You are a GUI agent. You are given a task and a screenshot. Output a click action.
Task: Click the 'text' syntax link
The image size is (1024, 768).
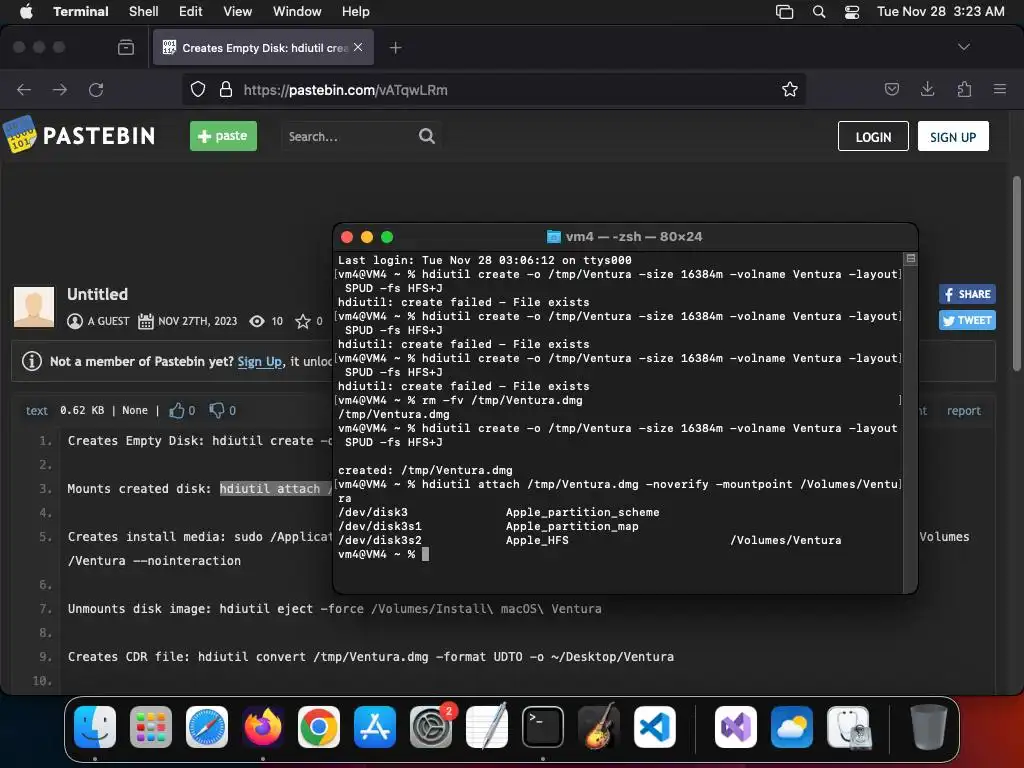37,410
